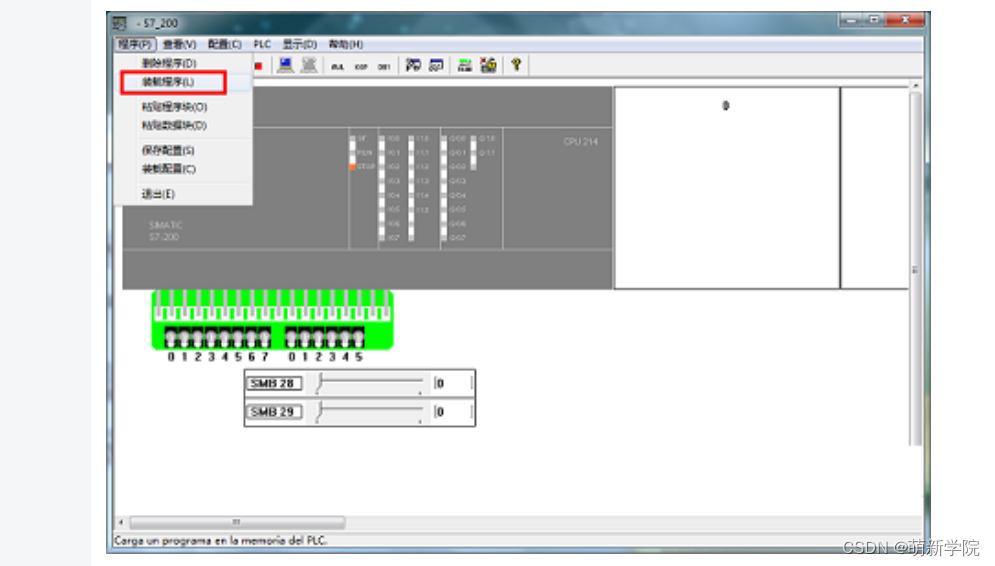
Task: Click the greyed-out computer toolbar icon
Action: point(309,65)
